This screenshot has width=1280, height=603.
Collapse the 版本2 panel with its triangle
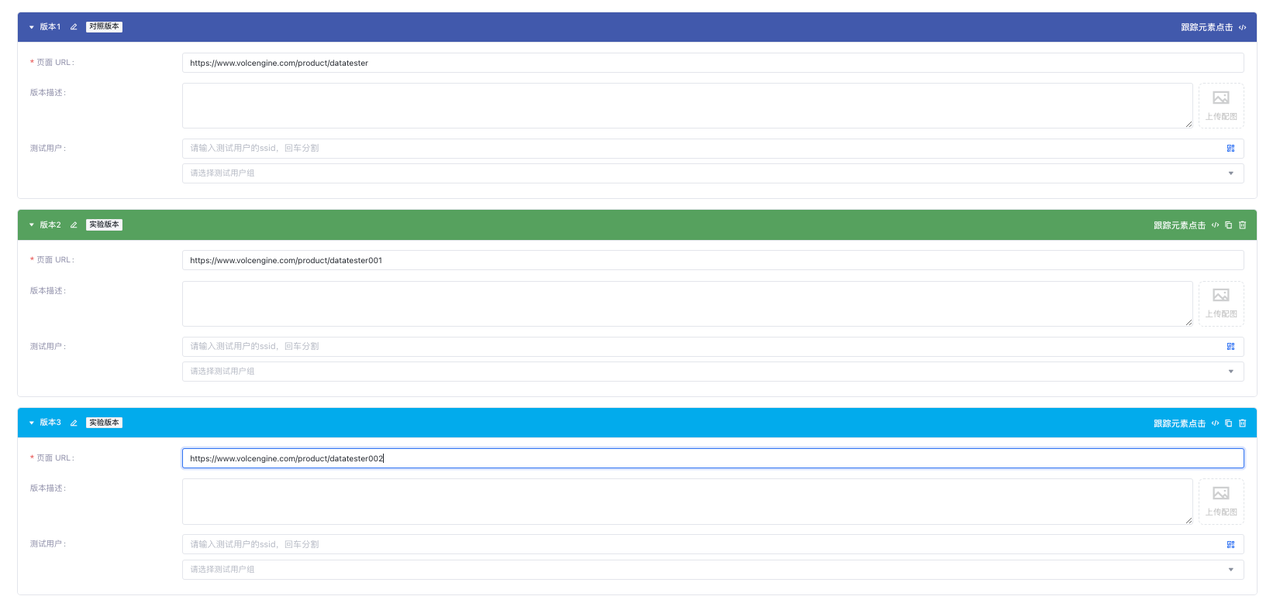point(31,225)
